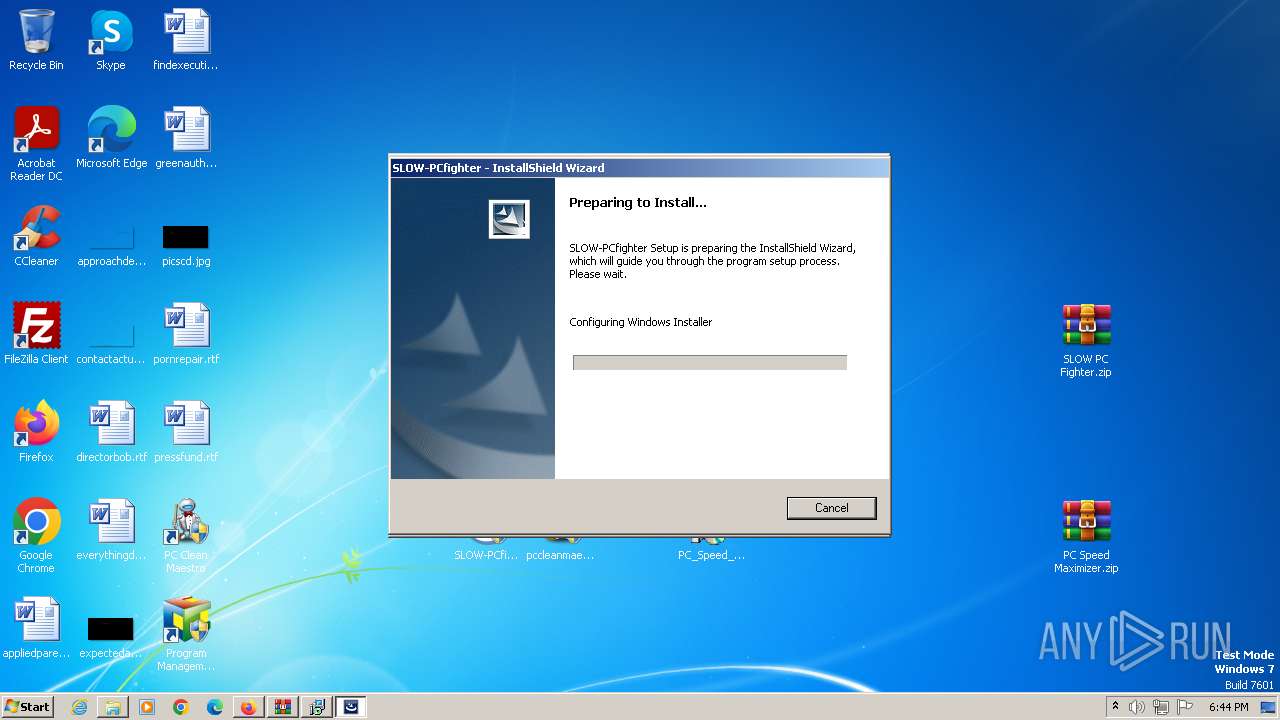
Task: Open Windows Explorer from taskbar
Action: (x=113, y=707)
